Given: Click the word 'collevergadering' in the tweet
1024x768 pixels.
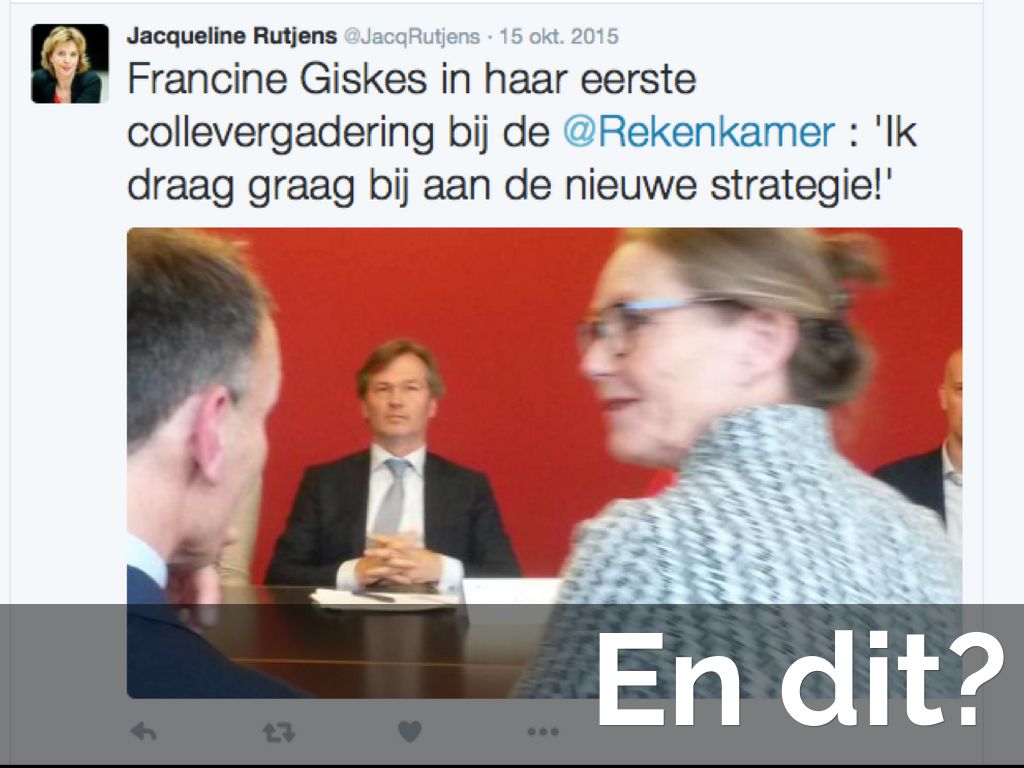Looking at the screenshot, I should coord(281,134).
